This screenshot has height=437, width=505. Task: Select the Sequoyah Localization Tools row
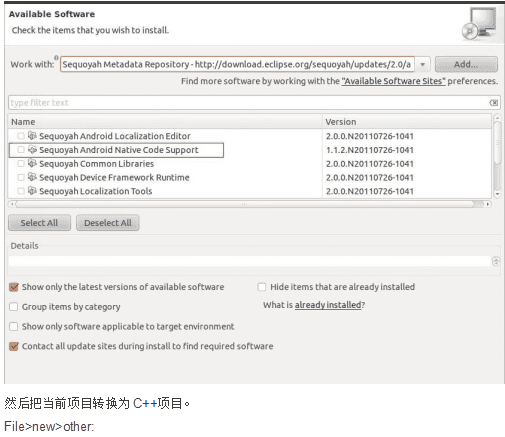pos(250,191)
